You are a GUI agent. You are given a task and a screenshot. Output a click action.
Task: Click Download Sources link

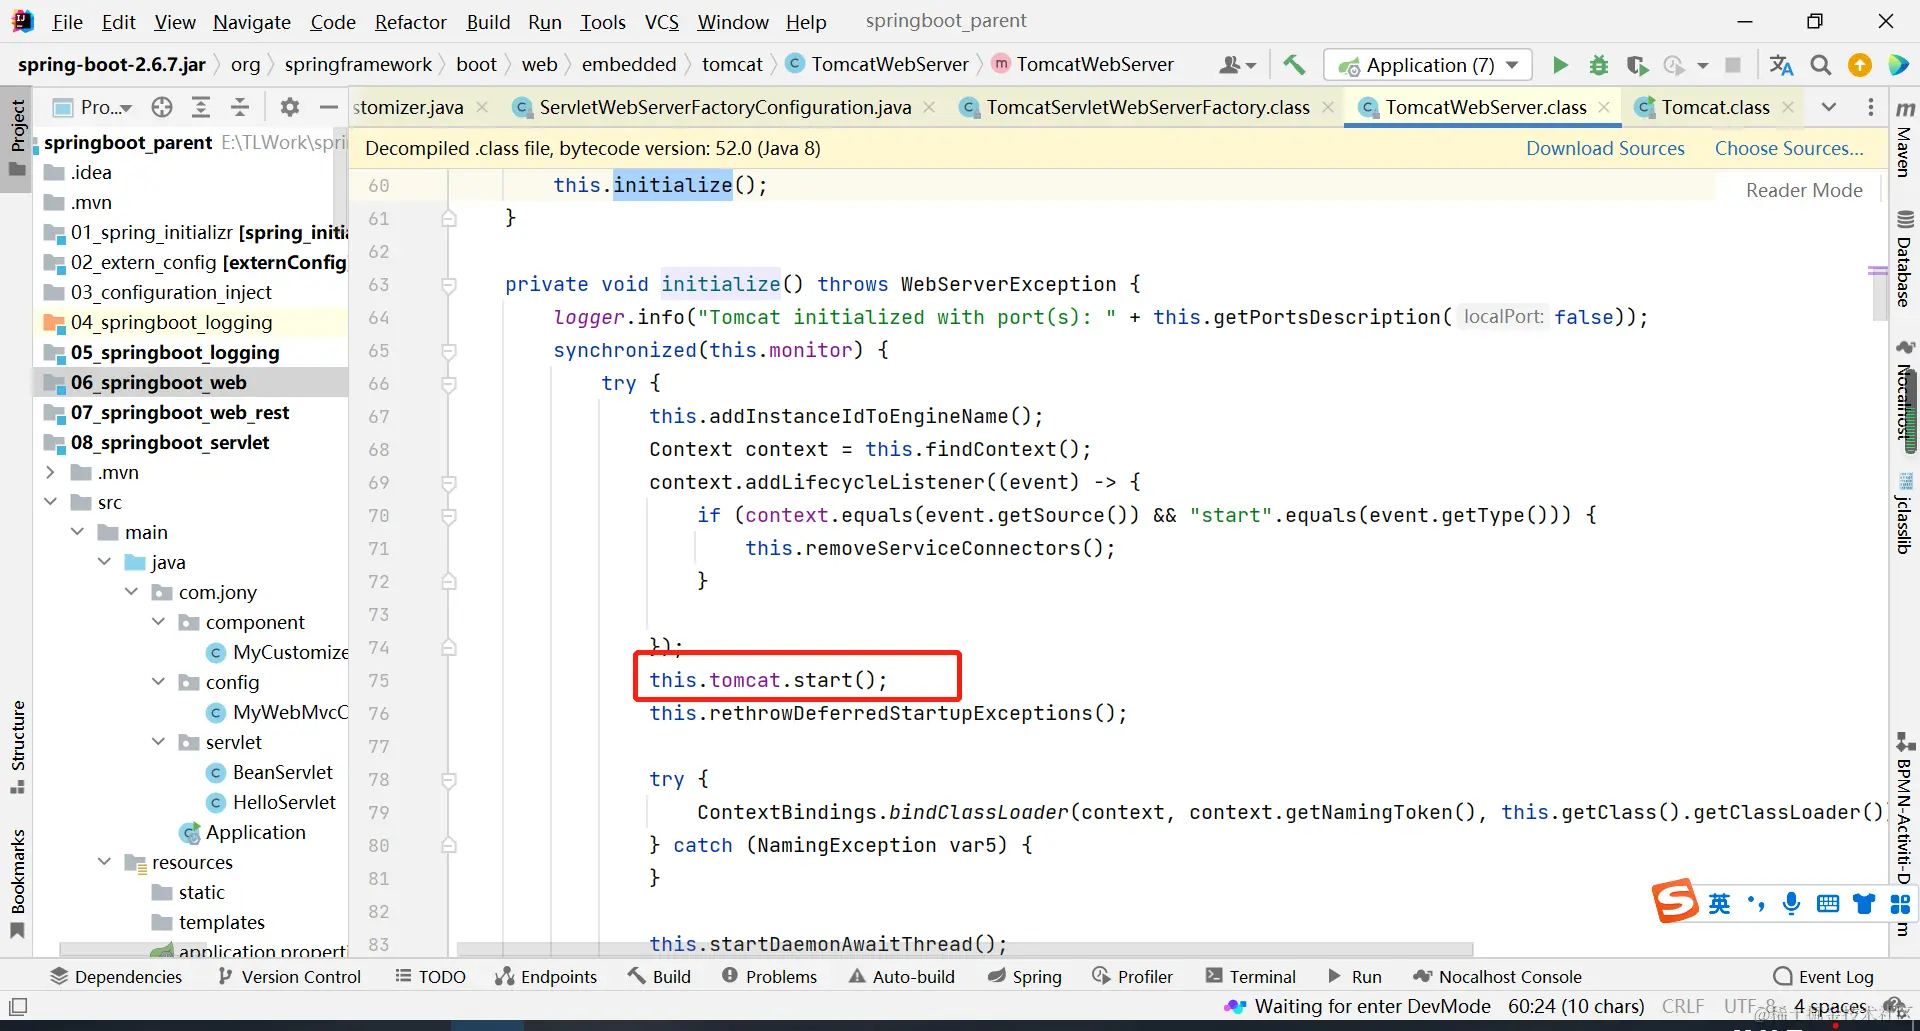click(x=1605, y=148)
